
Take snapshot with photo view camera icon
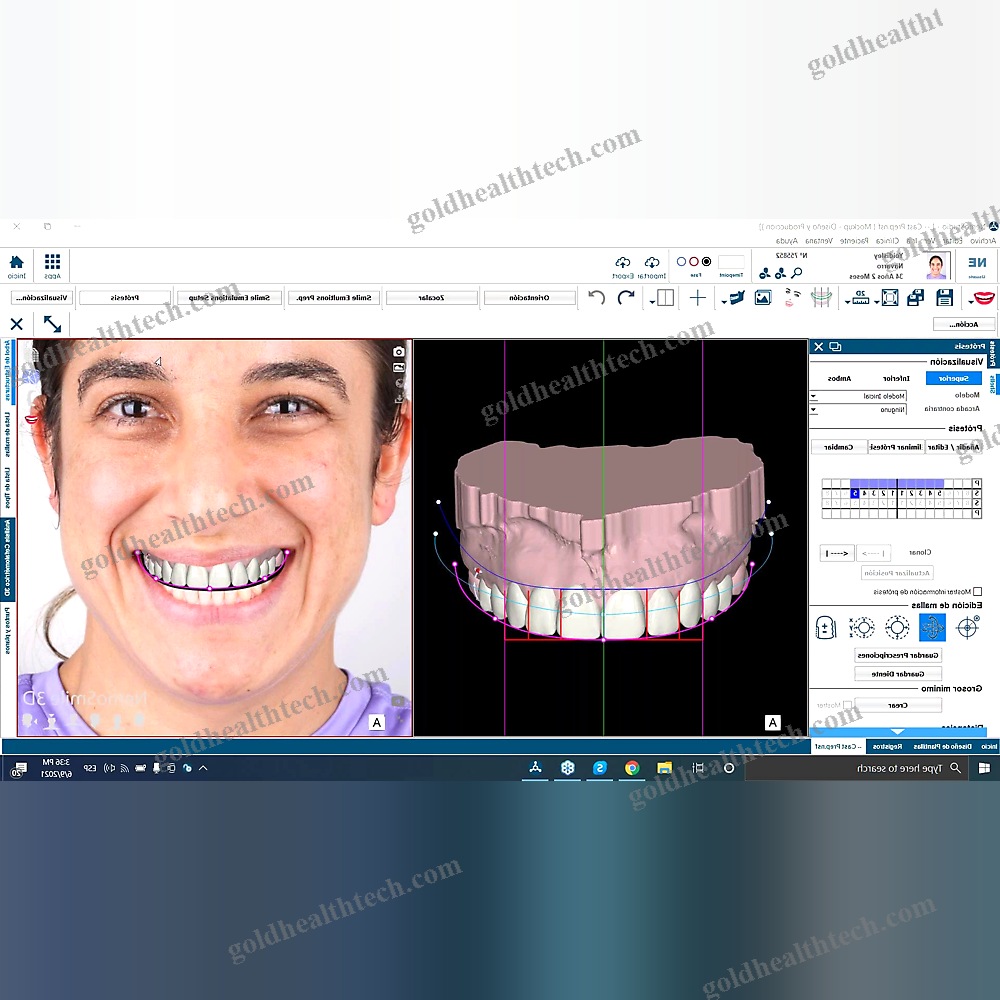coord(399,351)
